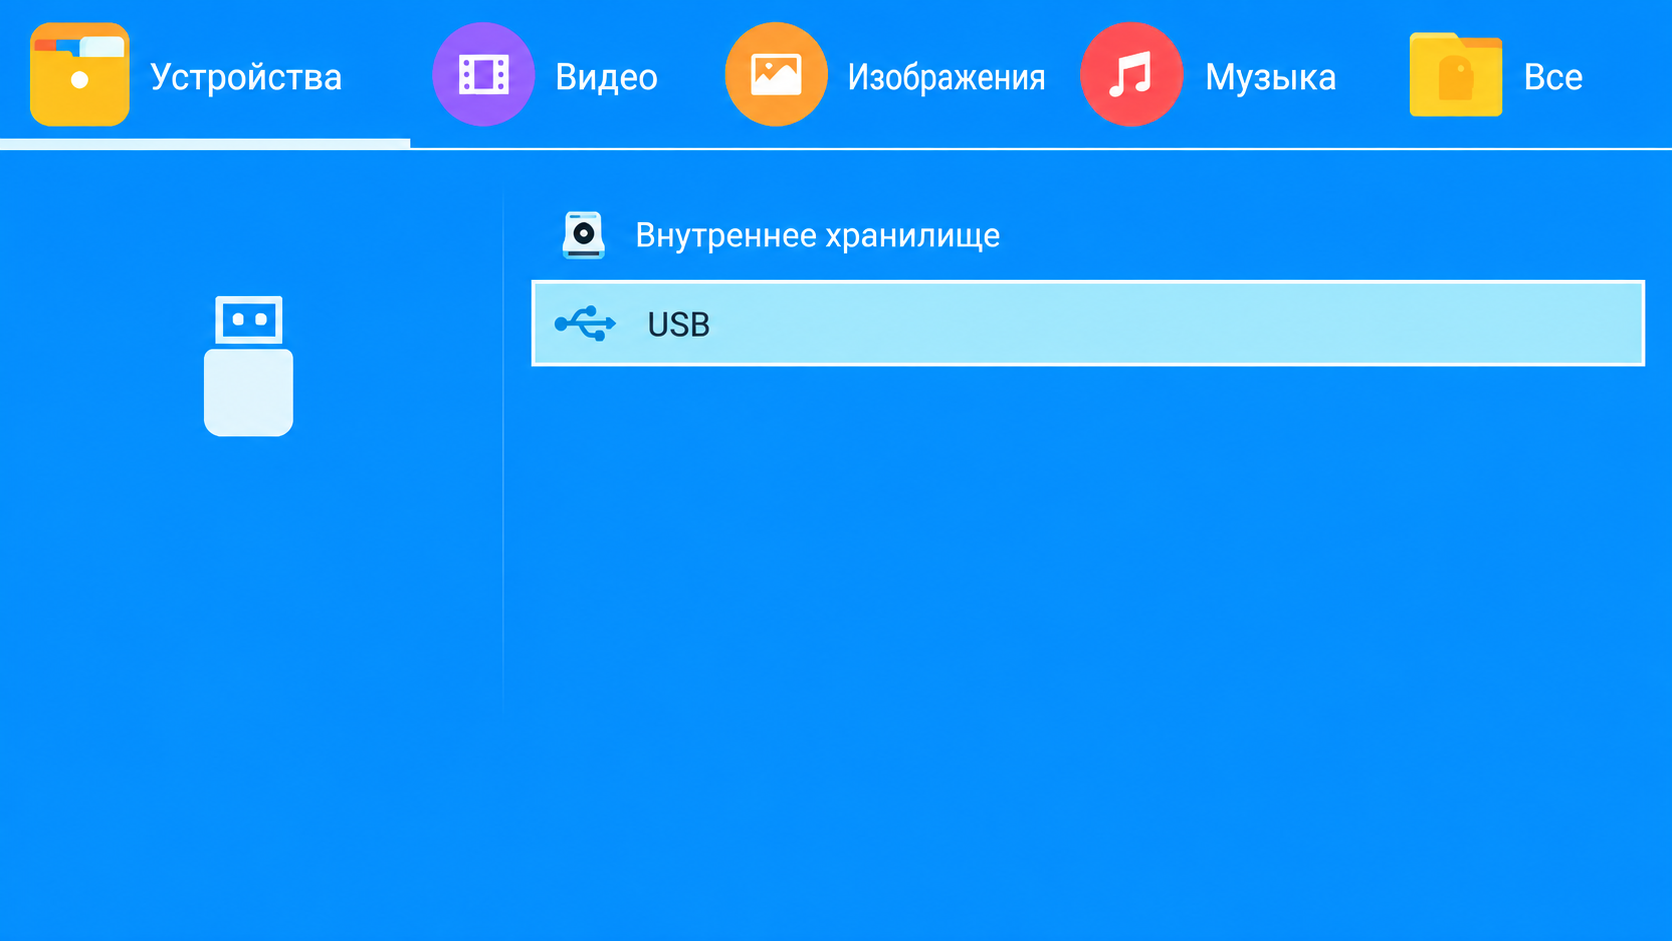Viewport: 1672px width, 941px height.
Task: Select the Все tab label
Action: click(x=1553, y=77)
